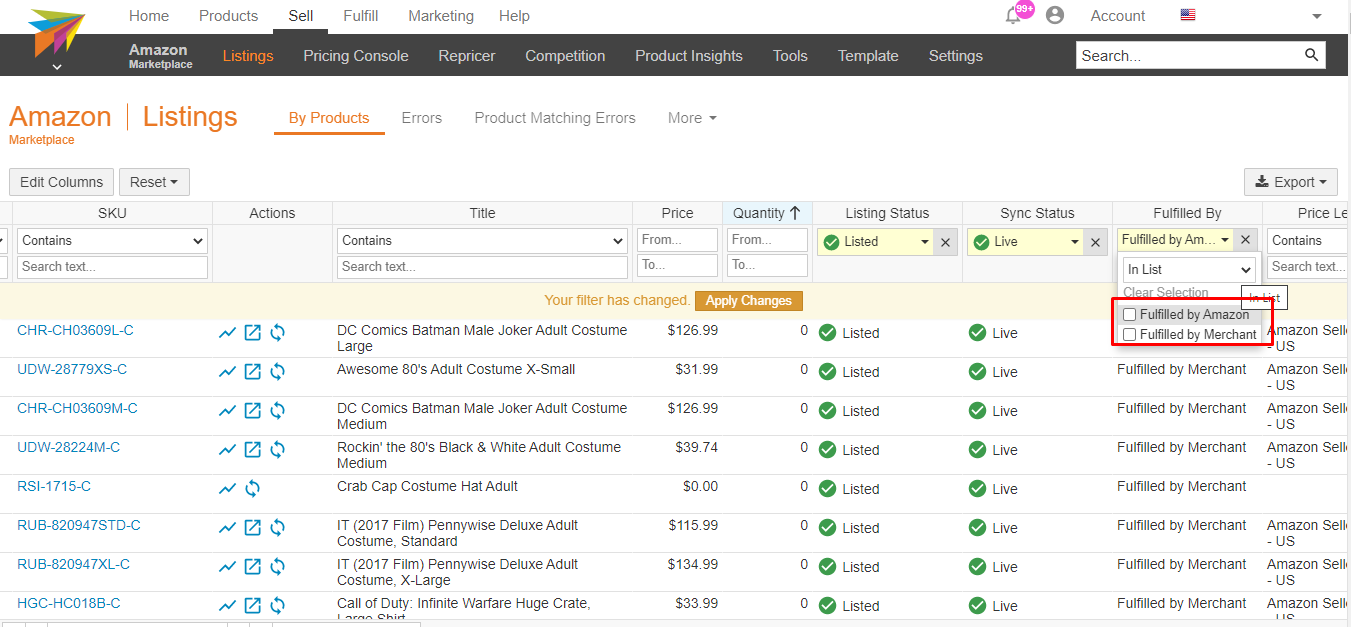
Task: Open the In List operator dropdown
Action: (x=1189, y=270)
